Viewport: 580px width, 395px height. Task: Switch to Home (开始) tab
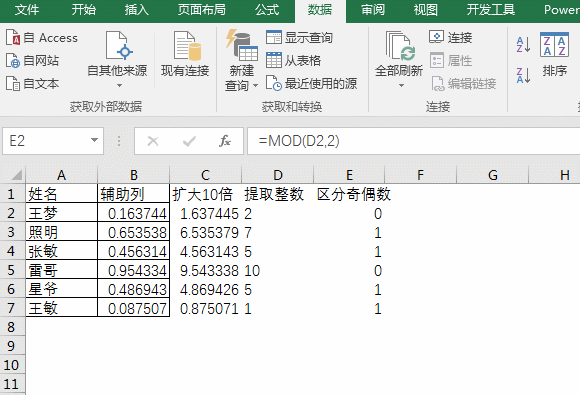click(83, 10)
